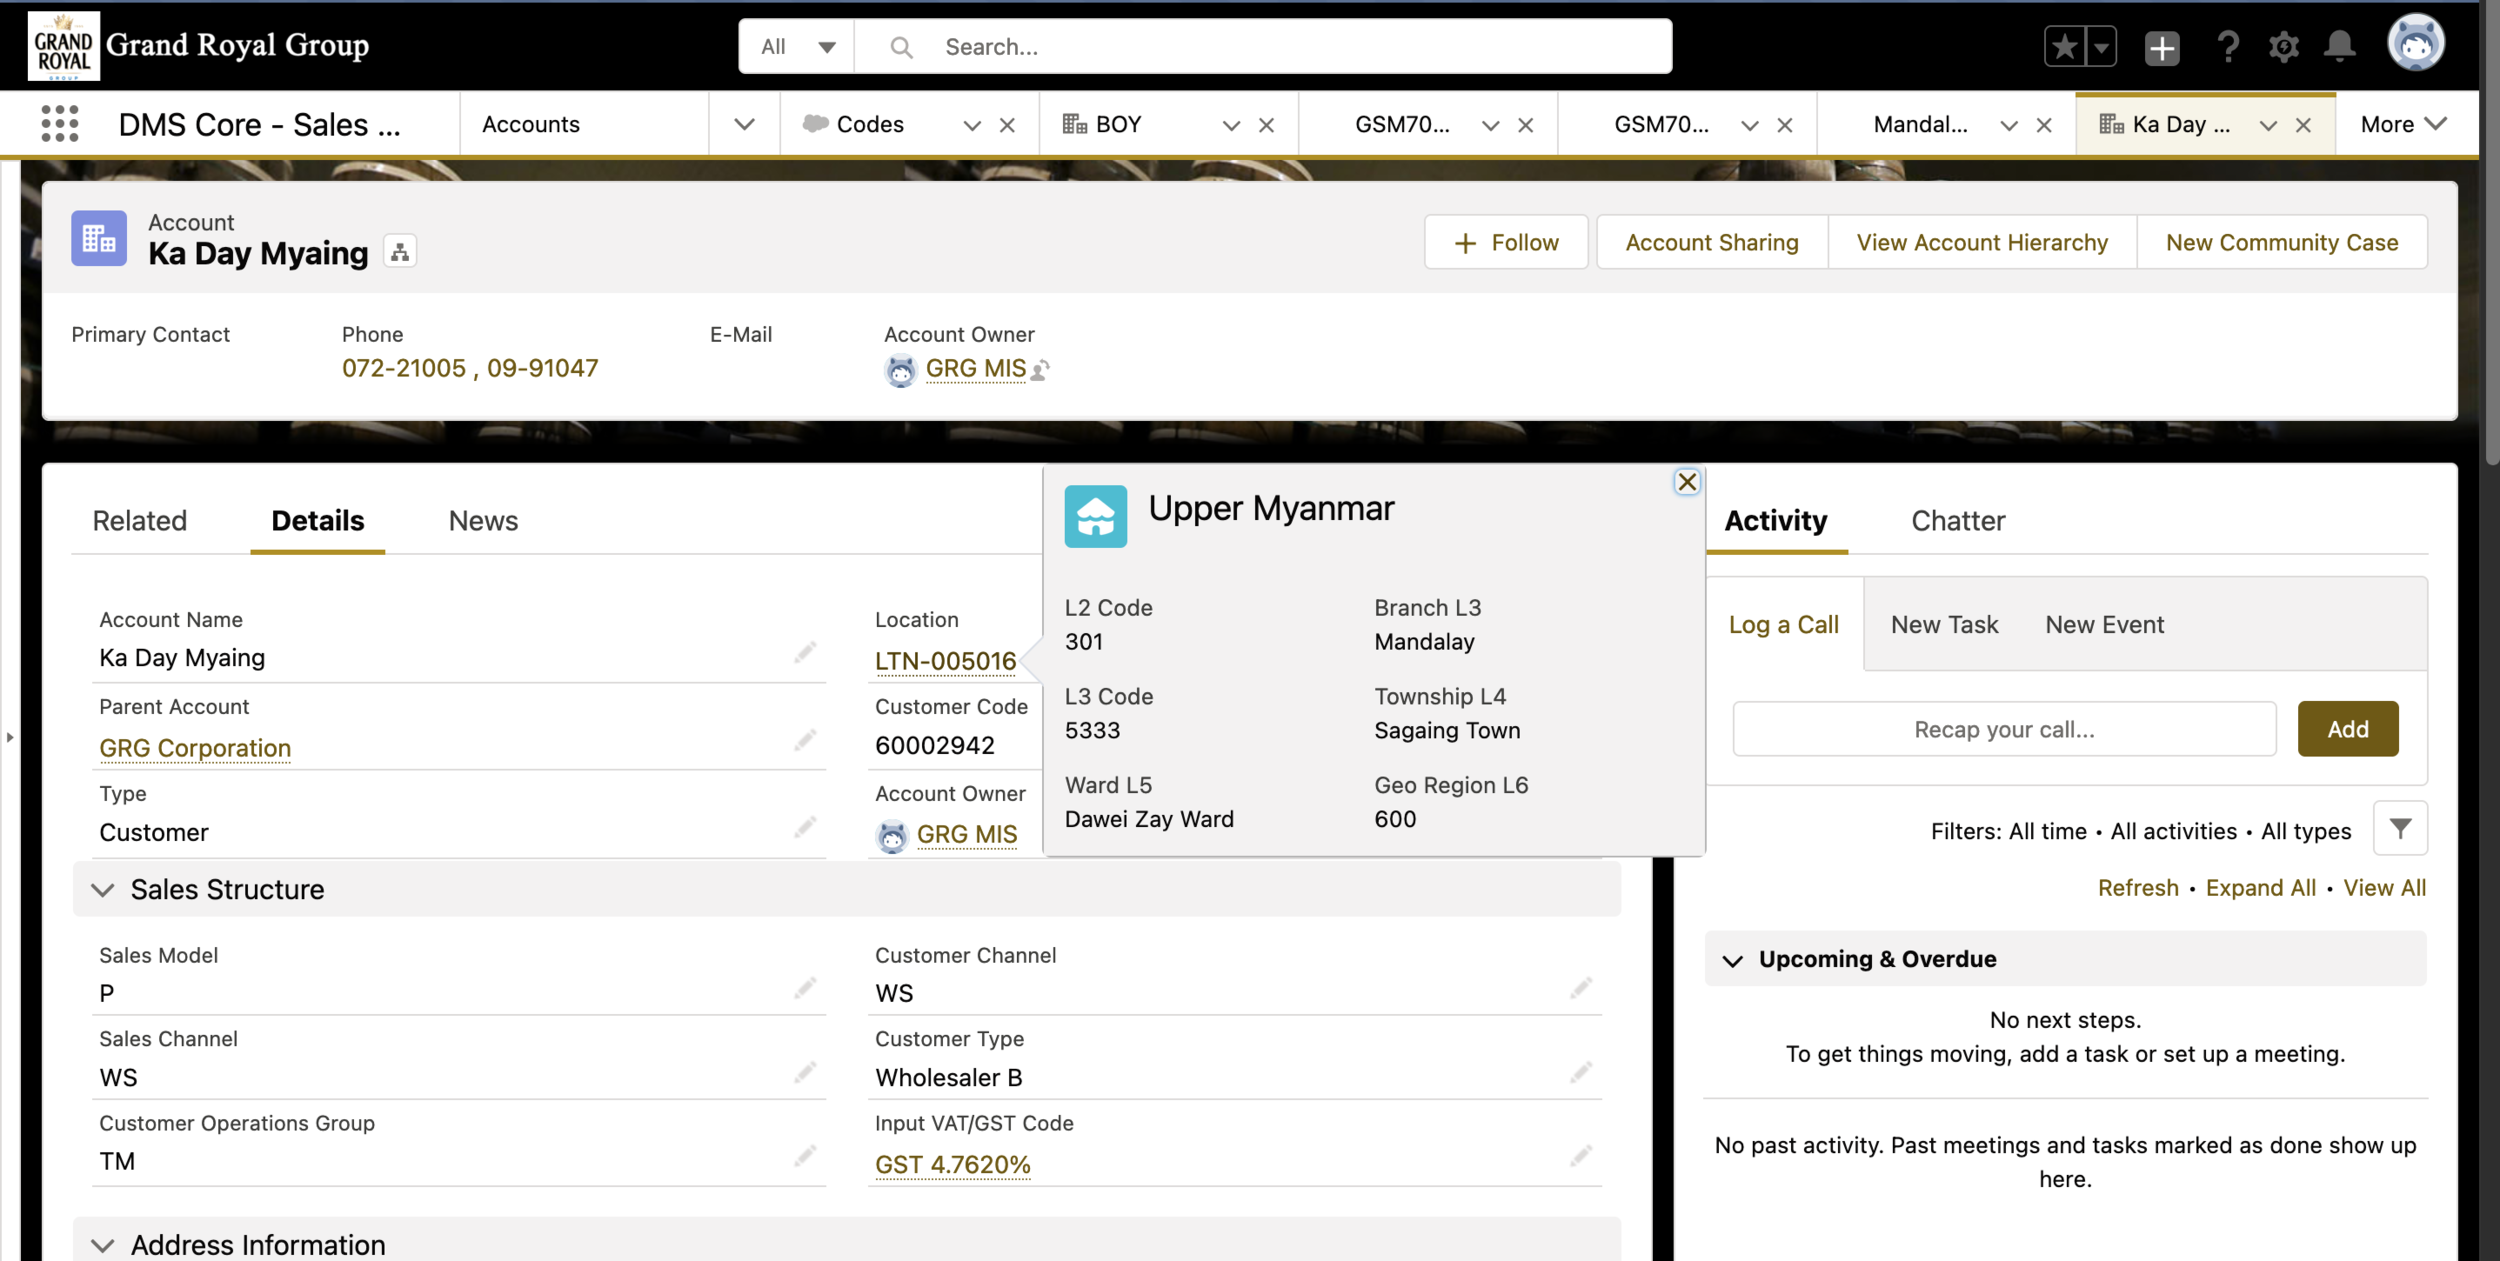The width and height of the screenshot is (2500, 1261).
Task: Open the All search scope dropdown
Action: [797, 46]
